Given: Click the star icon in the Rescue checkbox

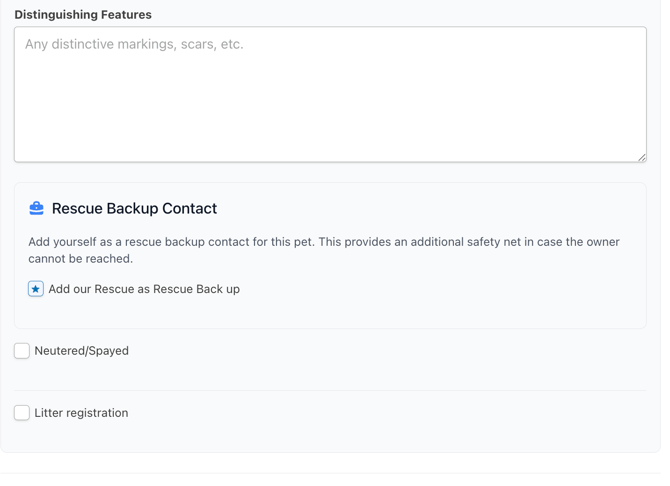Looking at the screenshot, I should tap(36, 289).
